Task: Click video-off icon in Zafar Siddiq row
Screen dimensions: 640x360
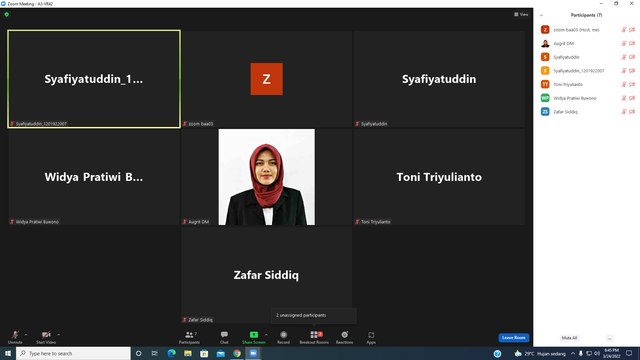Action: (x=632, y=112)
